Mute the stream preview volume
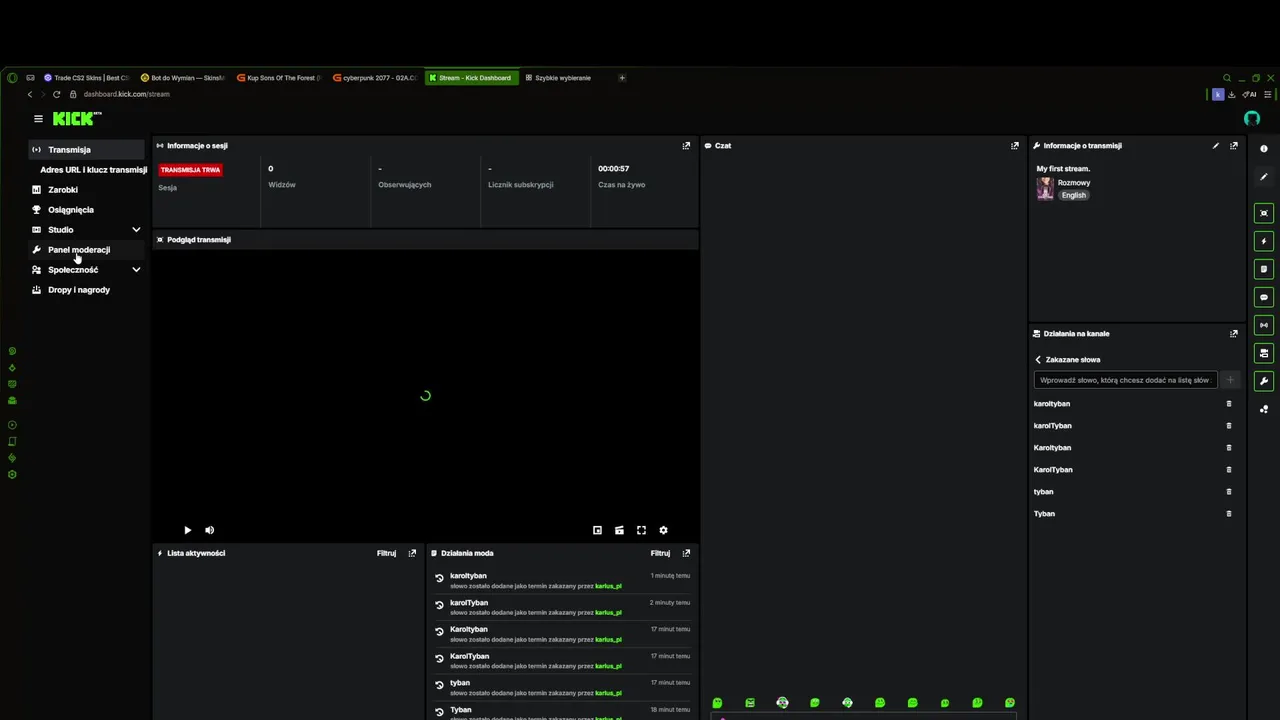 click(209, 531)
